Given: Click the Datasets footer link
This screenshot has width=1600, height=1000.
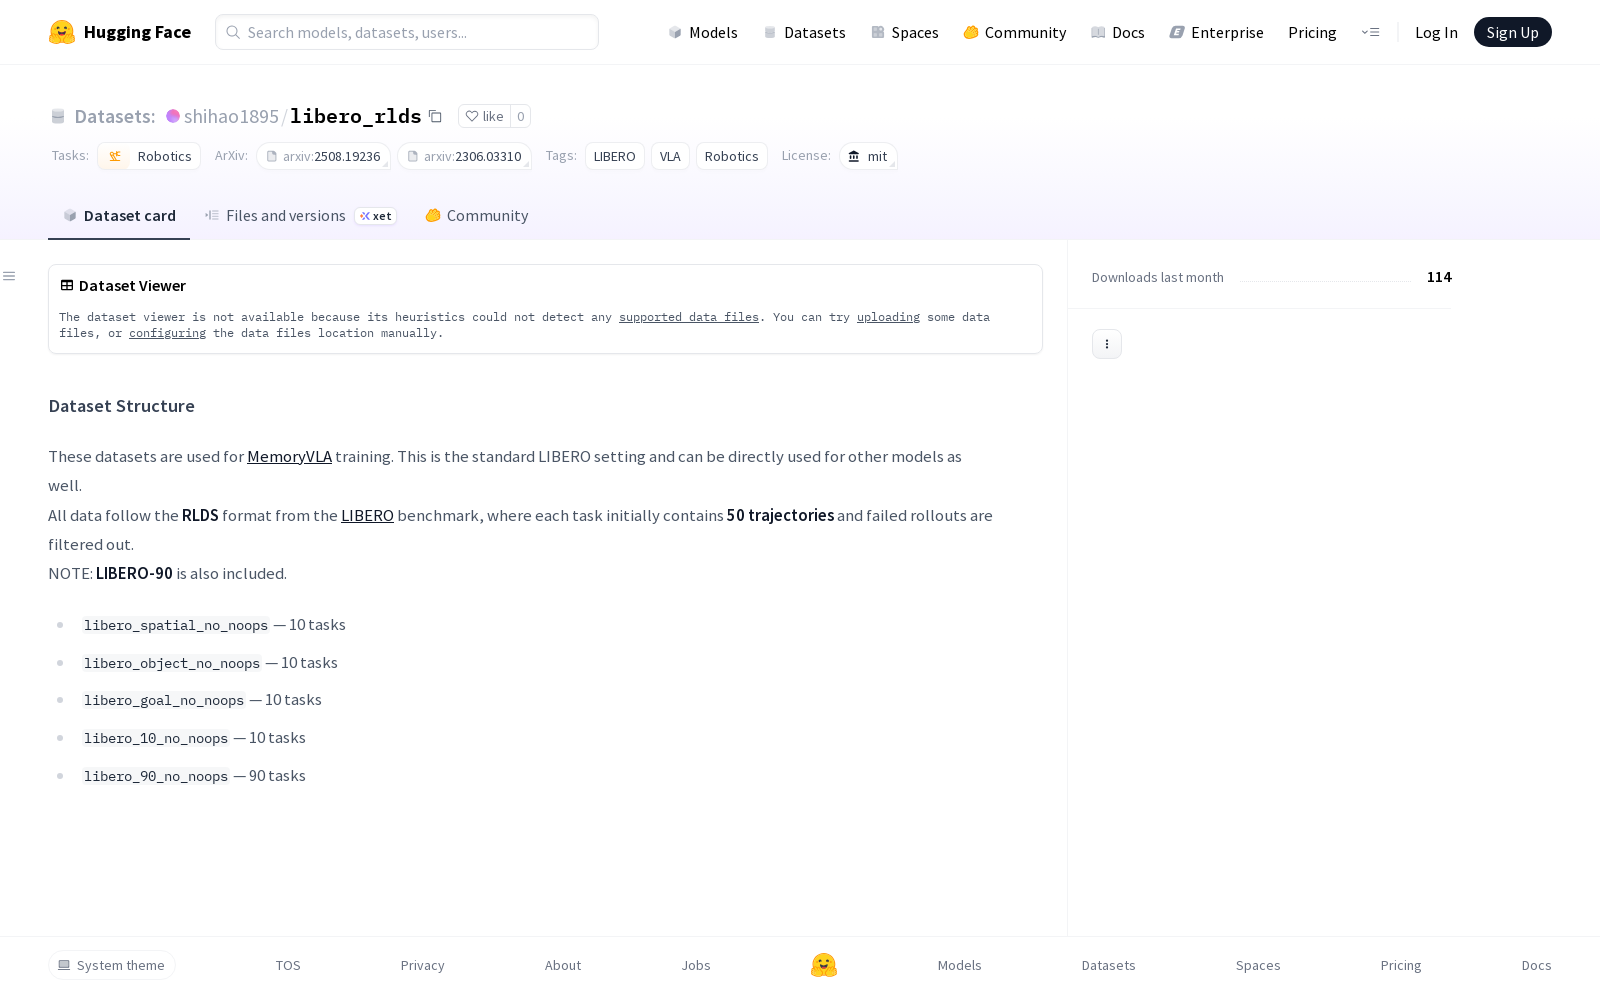Looking at the screenshot, I should [x=1109, y=965].
